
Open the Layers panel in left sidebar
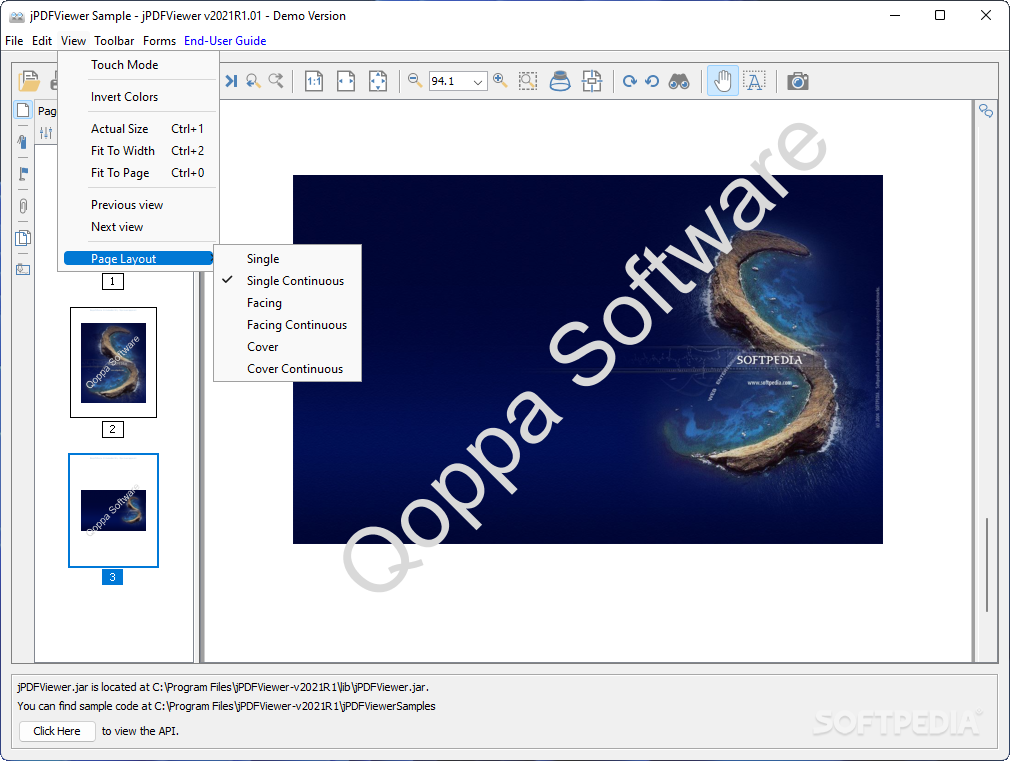tap(23, 238)
